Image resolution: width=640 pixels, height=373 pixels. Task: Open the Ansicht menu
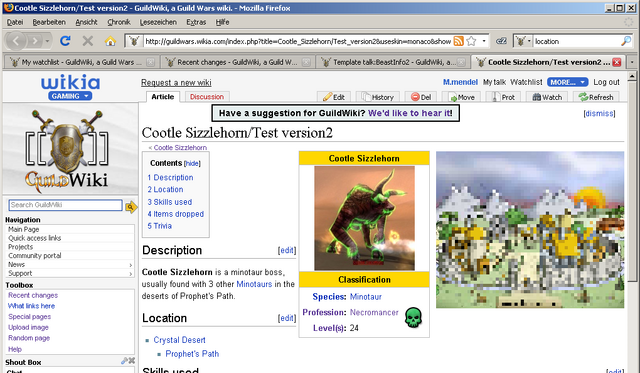coord(86,22)
